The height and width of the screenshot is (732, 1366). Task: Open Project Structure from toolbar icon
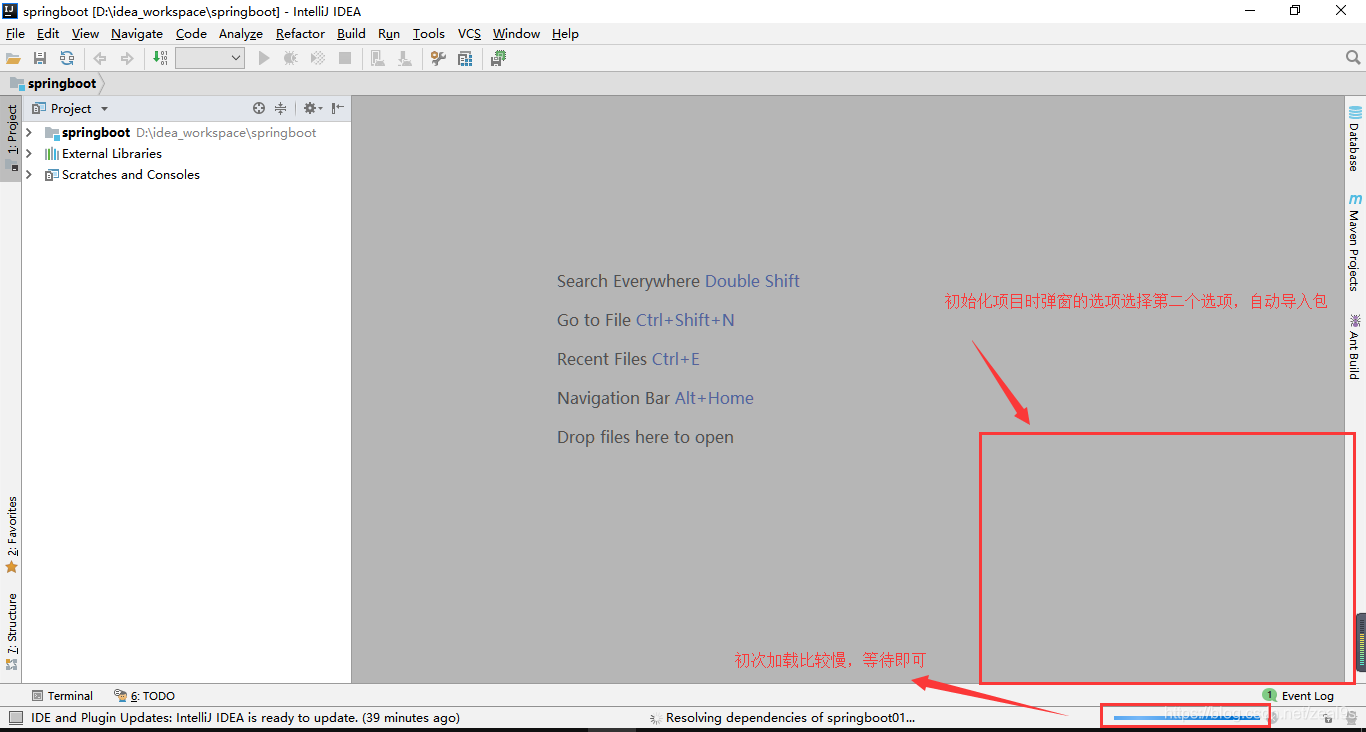pos(465,58)
